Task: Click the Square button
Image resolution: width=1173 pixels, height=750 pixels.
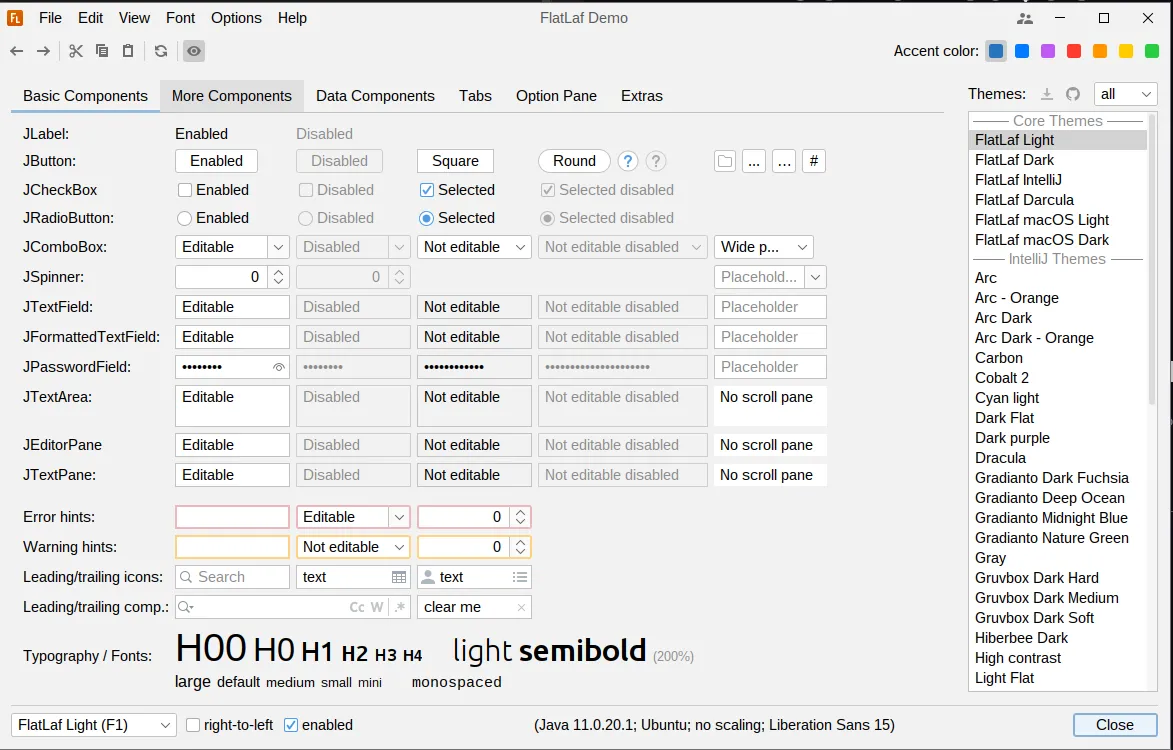Action: [456, 161]
